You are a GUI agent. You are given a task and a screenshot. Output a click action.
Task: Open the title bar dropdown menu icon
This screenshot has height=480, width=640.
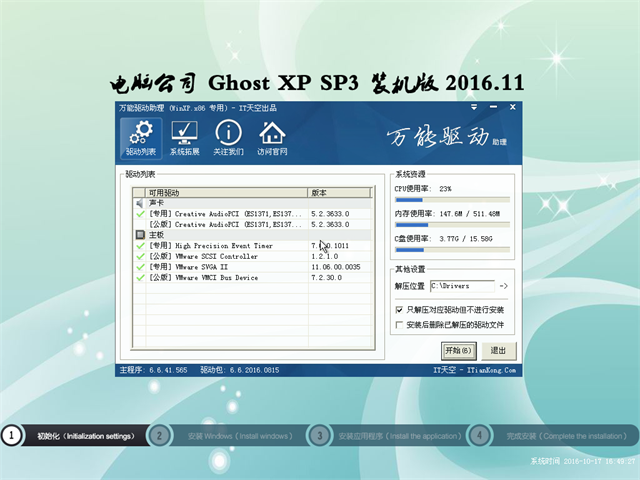tap(474, 107)
